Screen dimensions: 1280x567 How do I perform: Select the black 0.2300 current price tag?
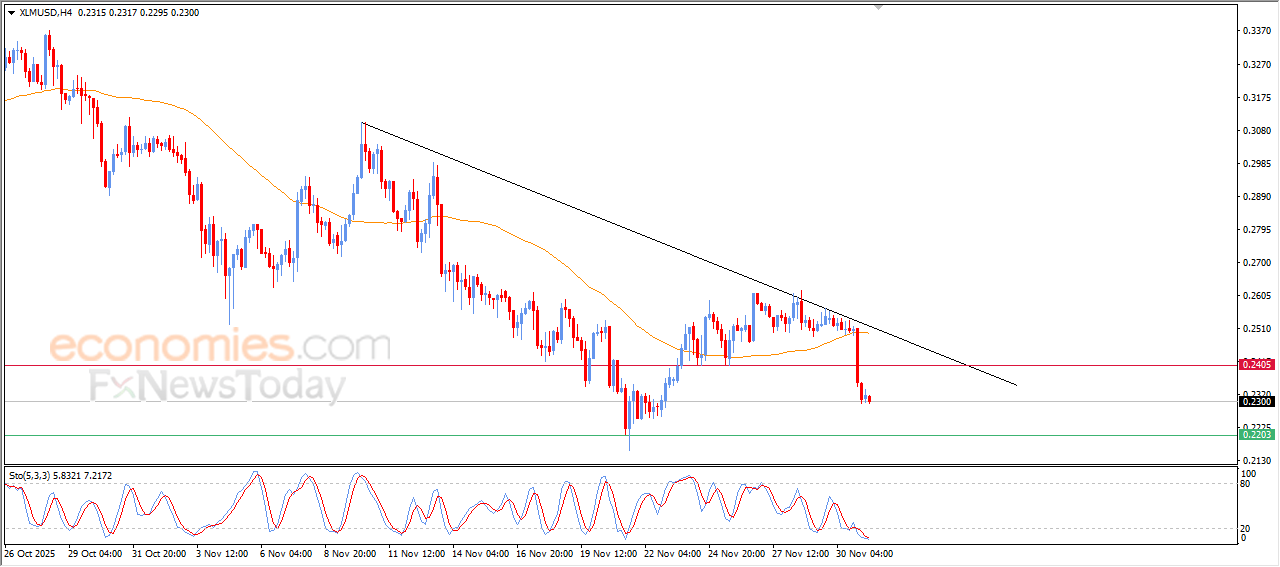click(1256, 402)
